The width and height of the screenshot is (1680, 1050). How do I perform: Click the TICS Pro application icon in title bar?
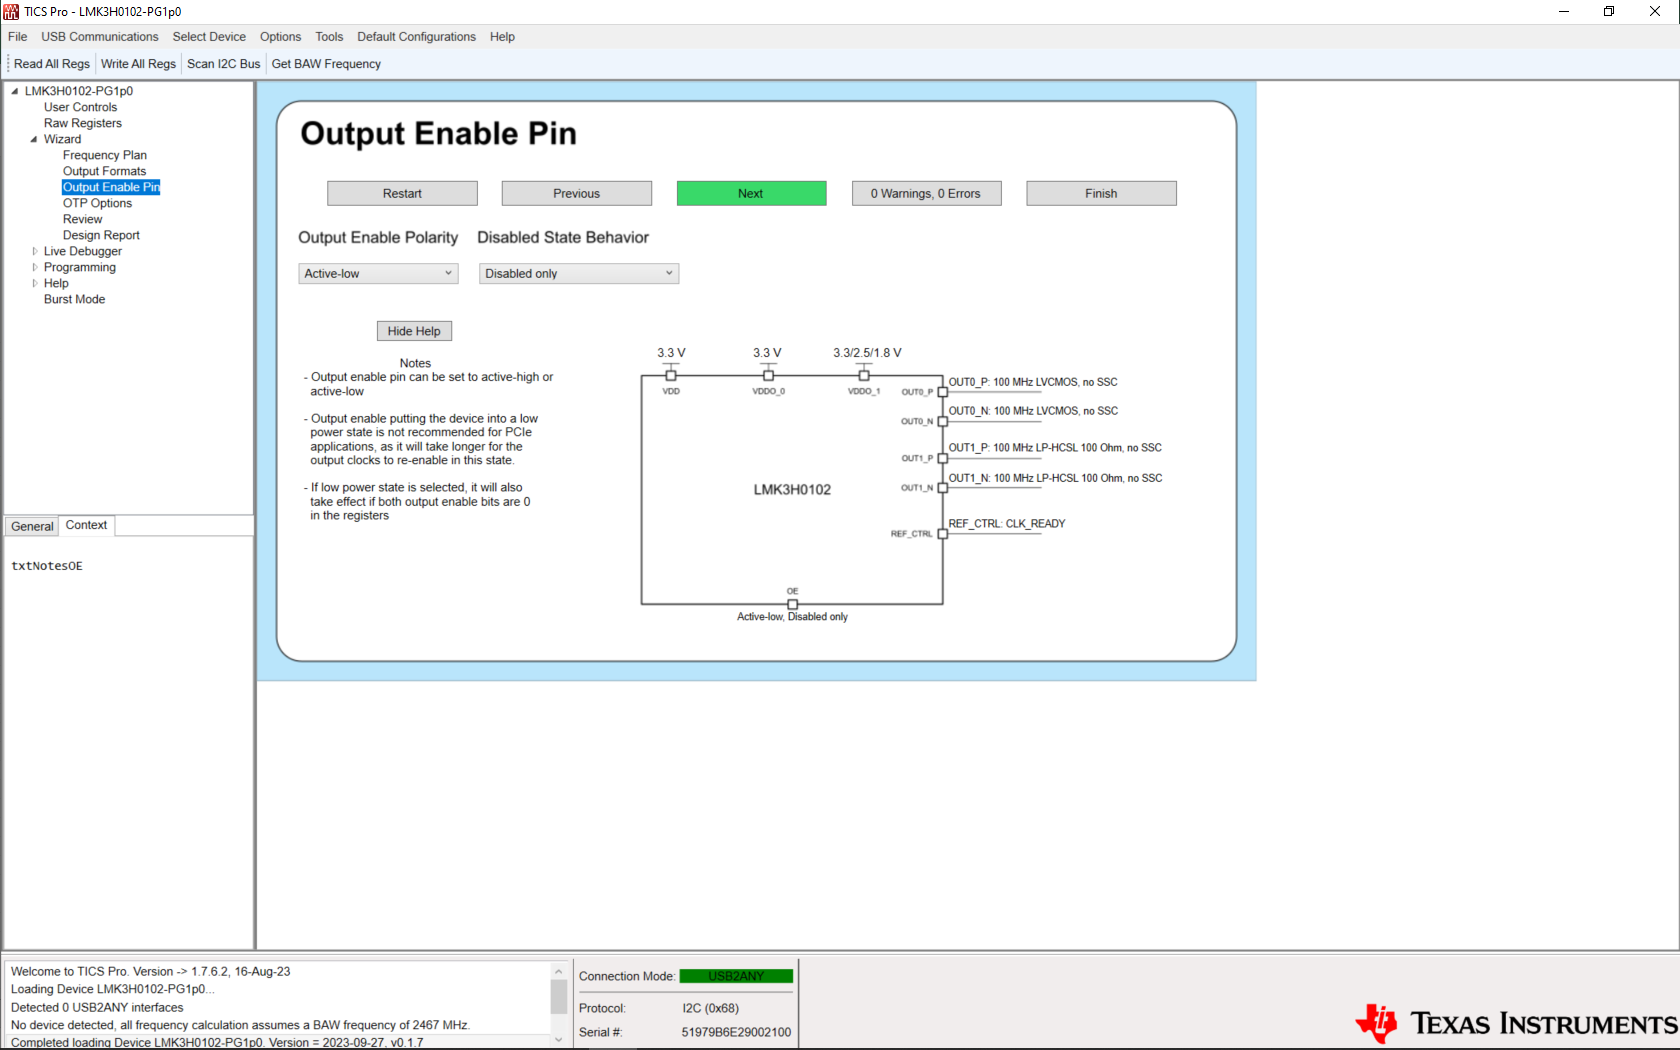[x=11, y=11]
